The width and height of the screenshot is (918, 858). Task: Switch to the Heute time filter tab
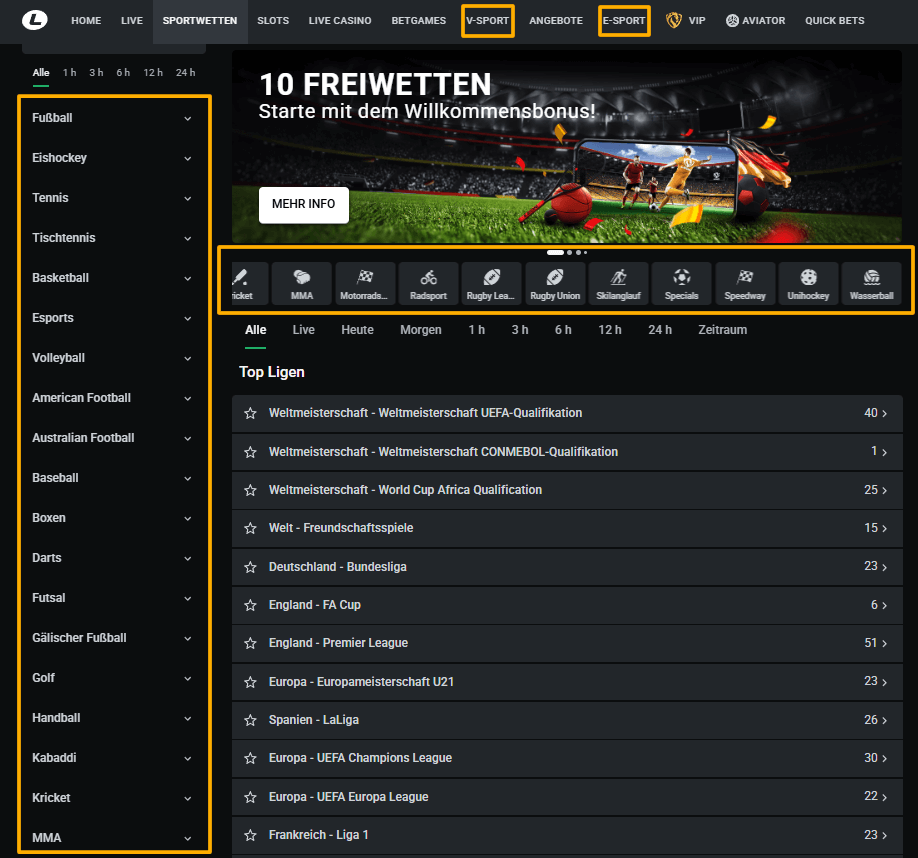click(x=357, y=330)
